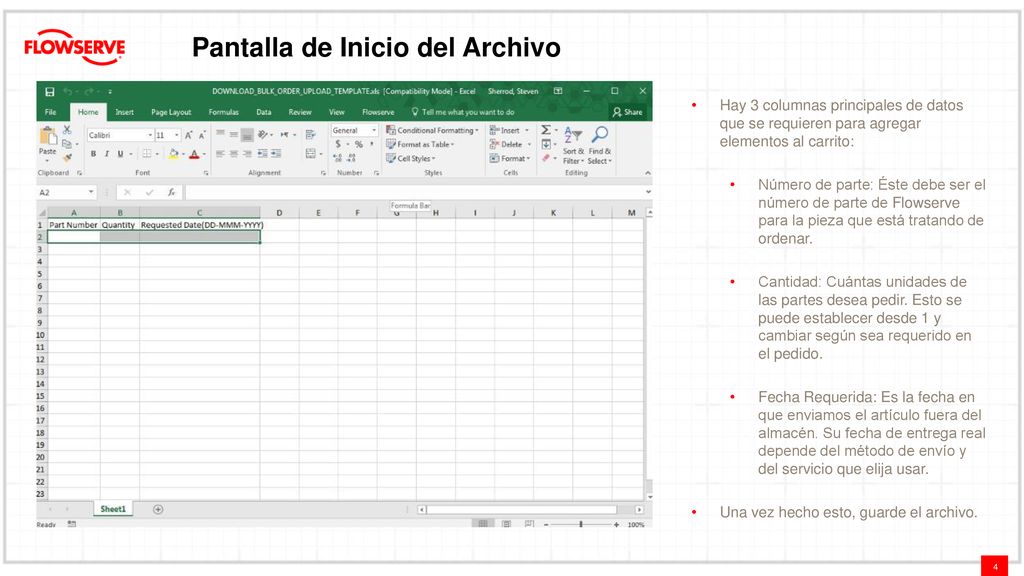Click the Increase Decimal icon
Viewport: 1024px width, 576px height.
(x=338, y=158)
